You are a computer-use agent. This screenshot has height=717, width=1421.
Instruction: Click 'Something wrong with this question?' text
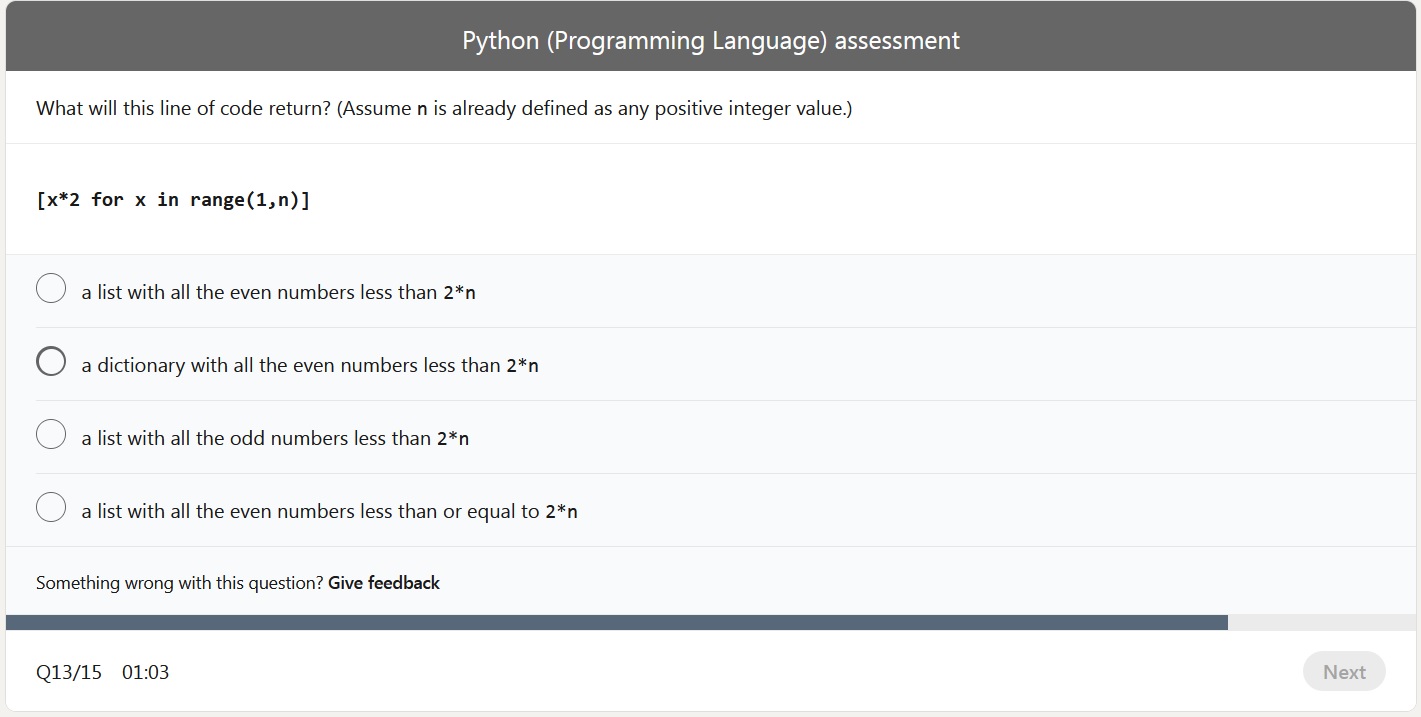point(178,583)
